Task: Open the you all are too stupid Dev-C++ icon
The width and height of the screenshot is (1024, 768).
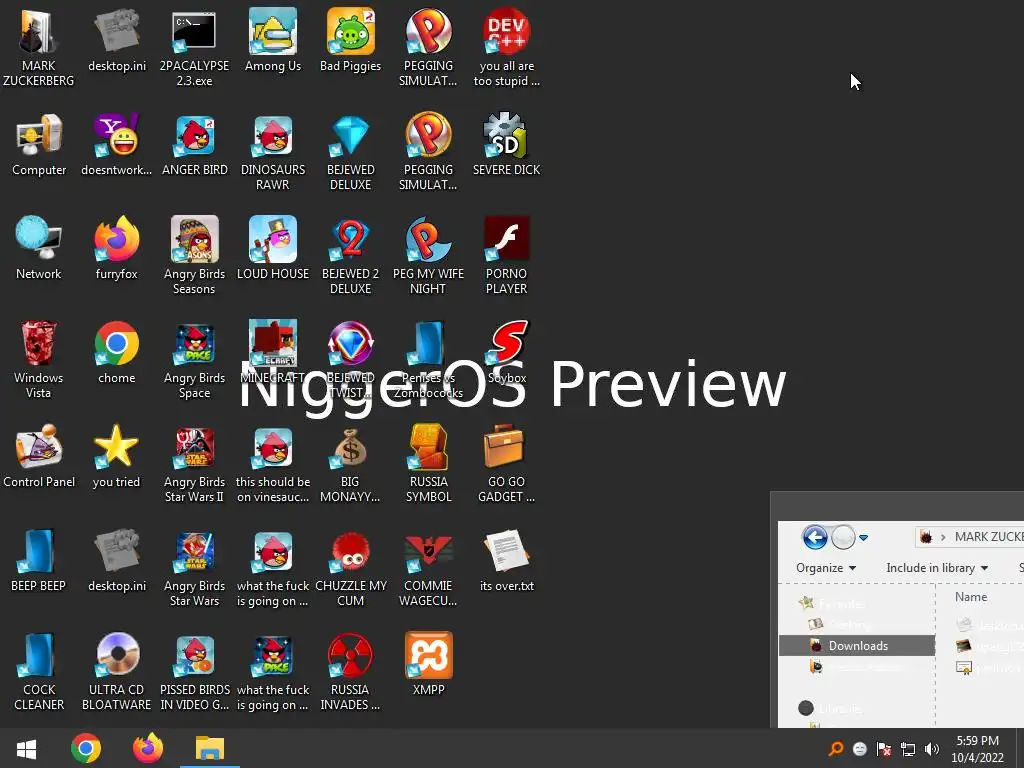Action: point(507,31)
